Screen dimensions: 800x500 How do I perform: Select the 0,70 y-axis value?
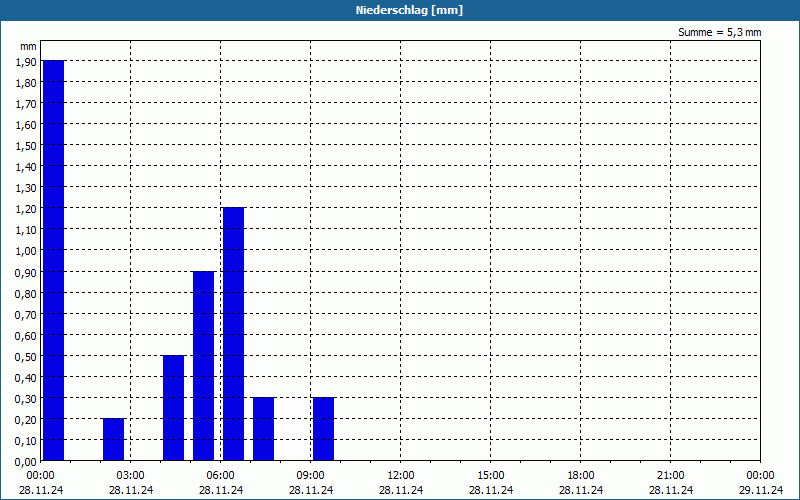pos(27,314)
